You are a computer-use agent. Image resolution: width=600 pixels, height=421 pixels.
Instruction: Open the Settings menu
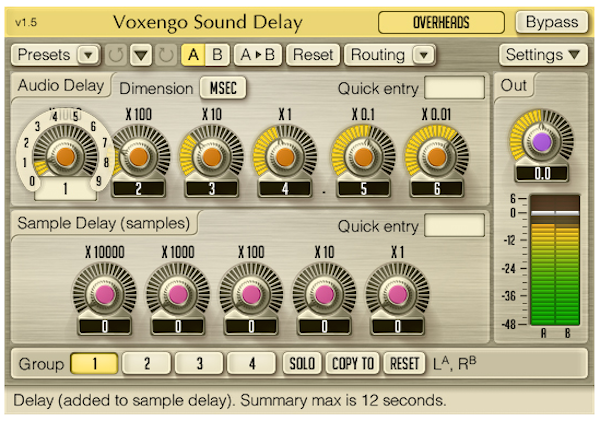(x=543, y=55)
